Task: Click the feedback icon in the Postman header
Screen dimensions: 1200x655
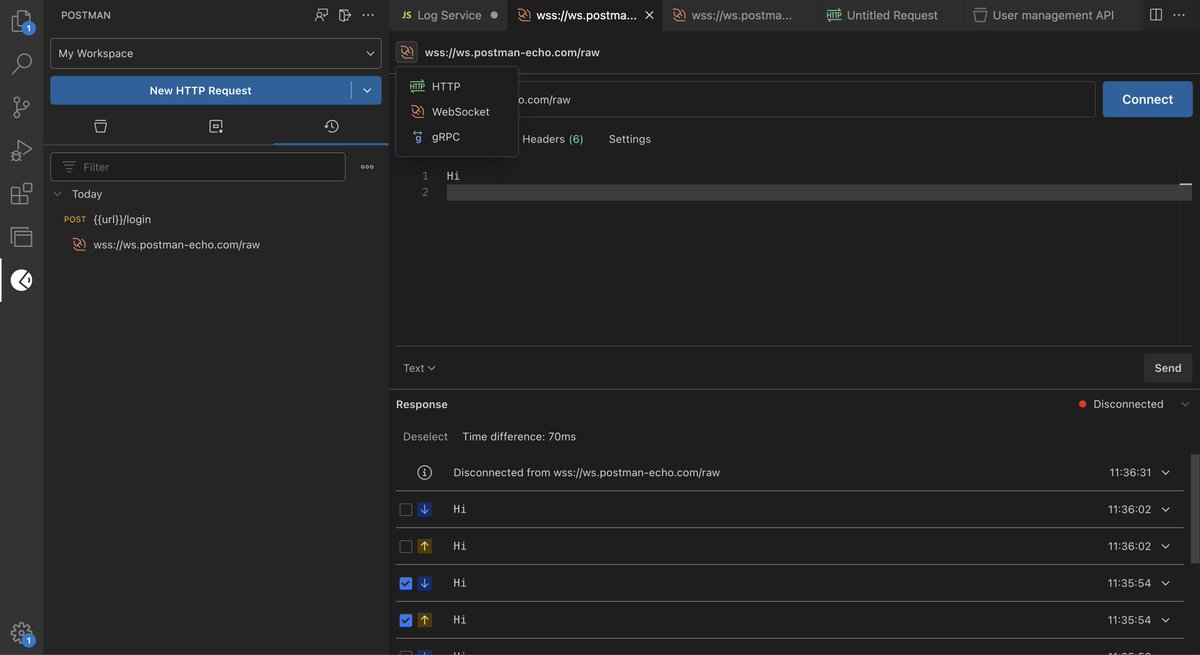Action: point(321,15)
